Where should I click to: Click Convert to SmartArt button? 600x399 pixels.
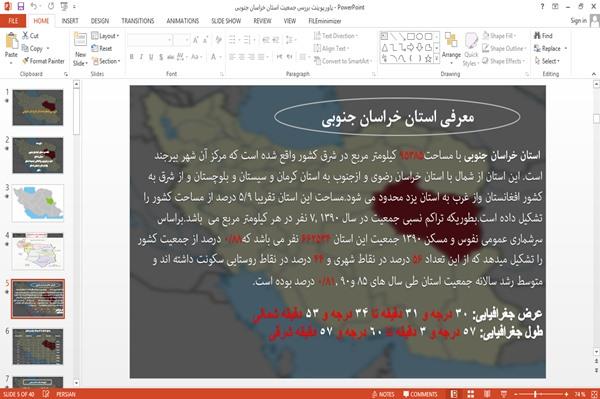click(343, 61)
